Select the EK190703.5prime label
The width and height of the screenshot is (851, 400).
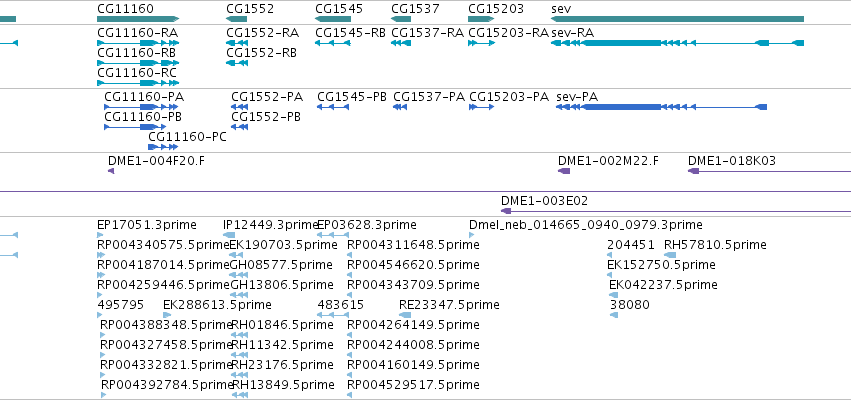[x=283, y=245]
